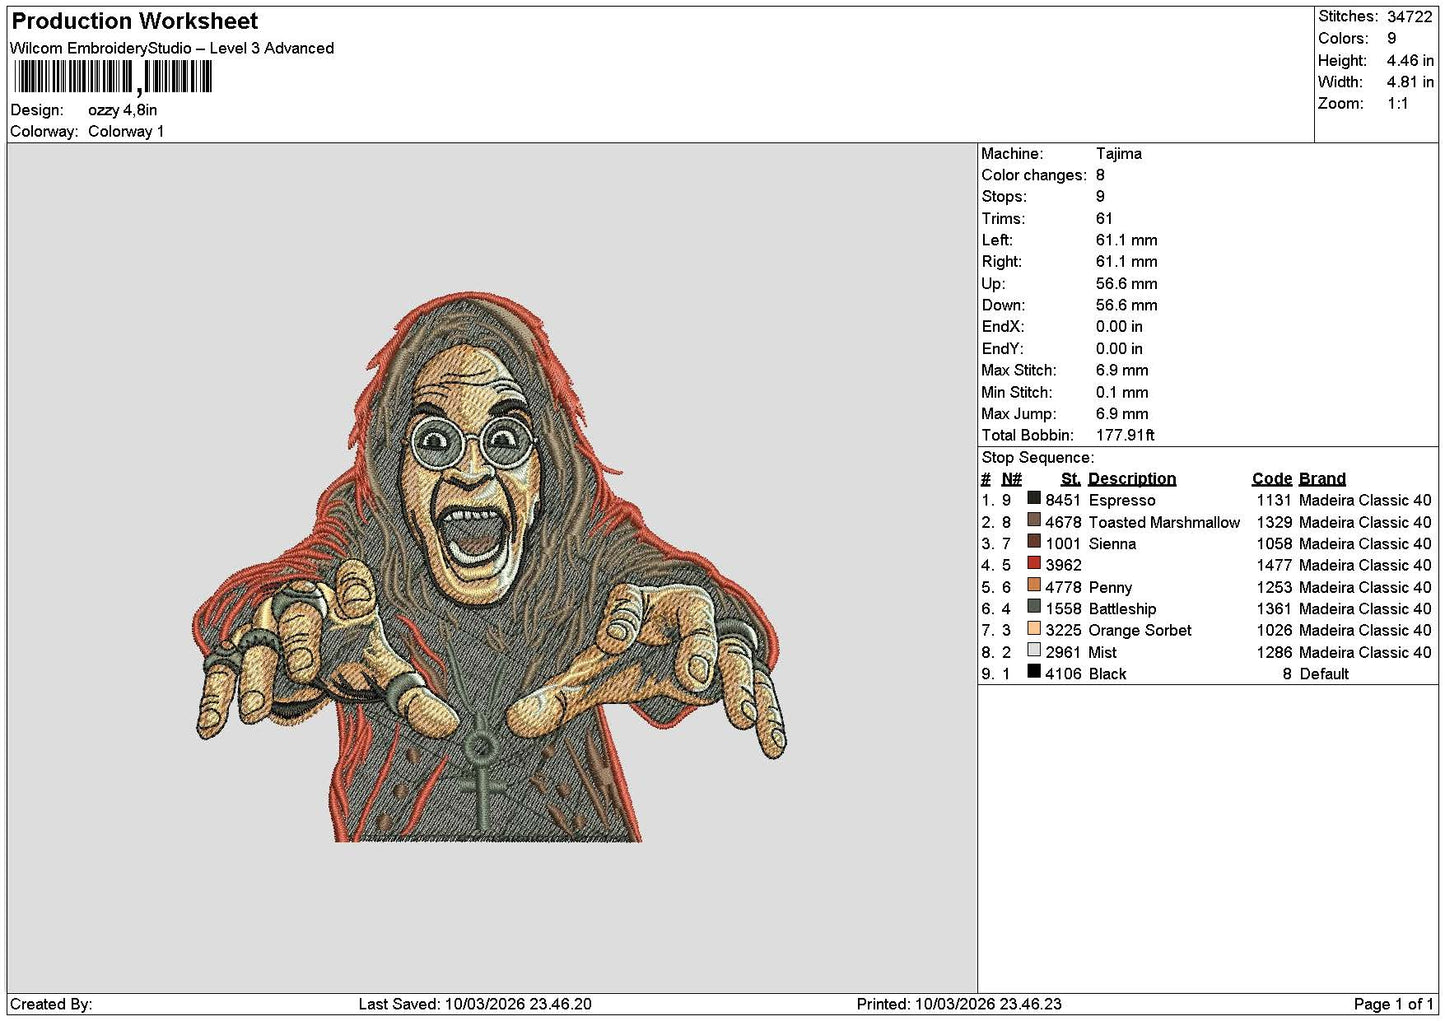Click the Up value '56.6 mm'
This screenshot has width=1445, height=1021.
[x=1126, y=283]
